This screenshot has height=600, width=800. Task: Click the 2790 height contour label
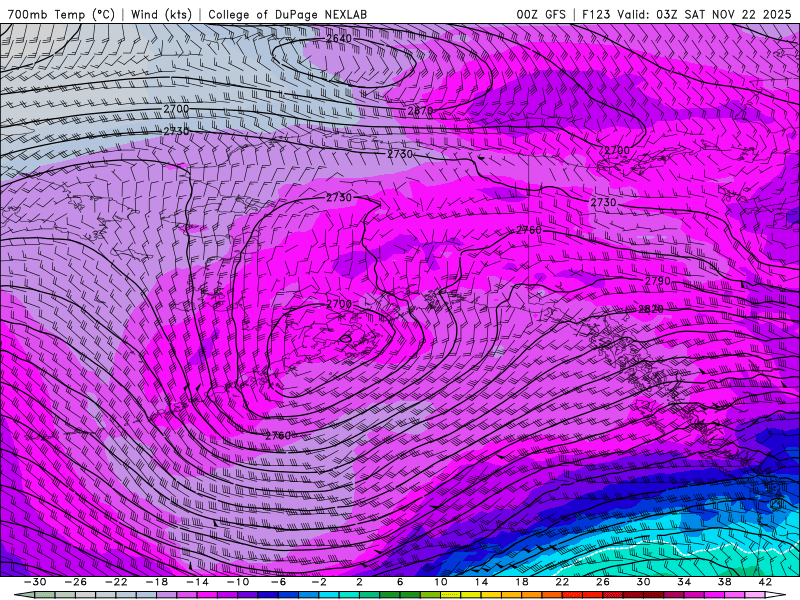click(658, 281)
